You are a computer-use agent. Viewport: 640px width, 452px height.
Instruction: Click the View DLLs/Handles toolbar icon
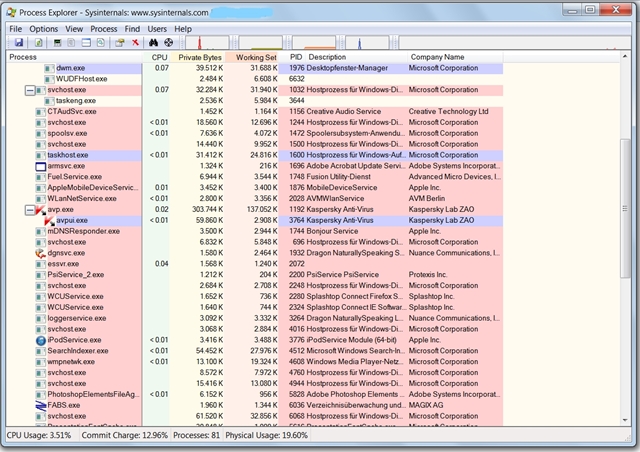coord(100,42)
